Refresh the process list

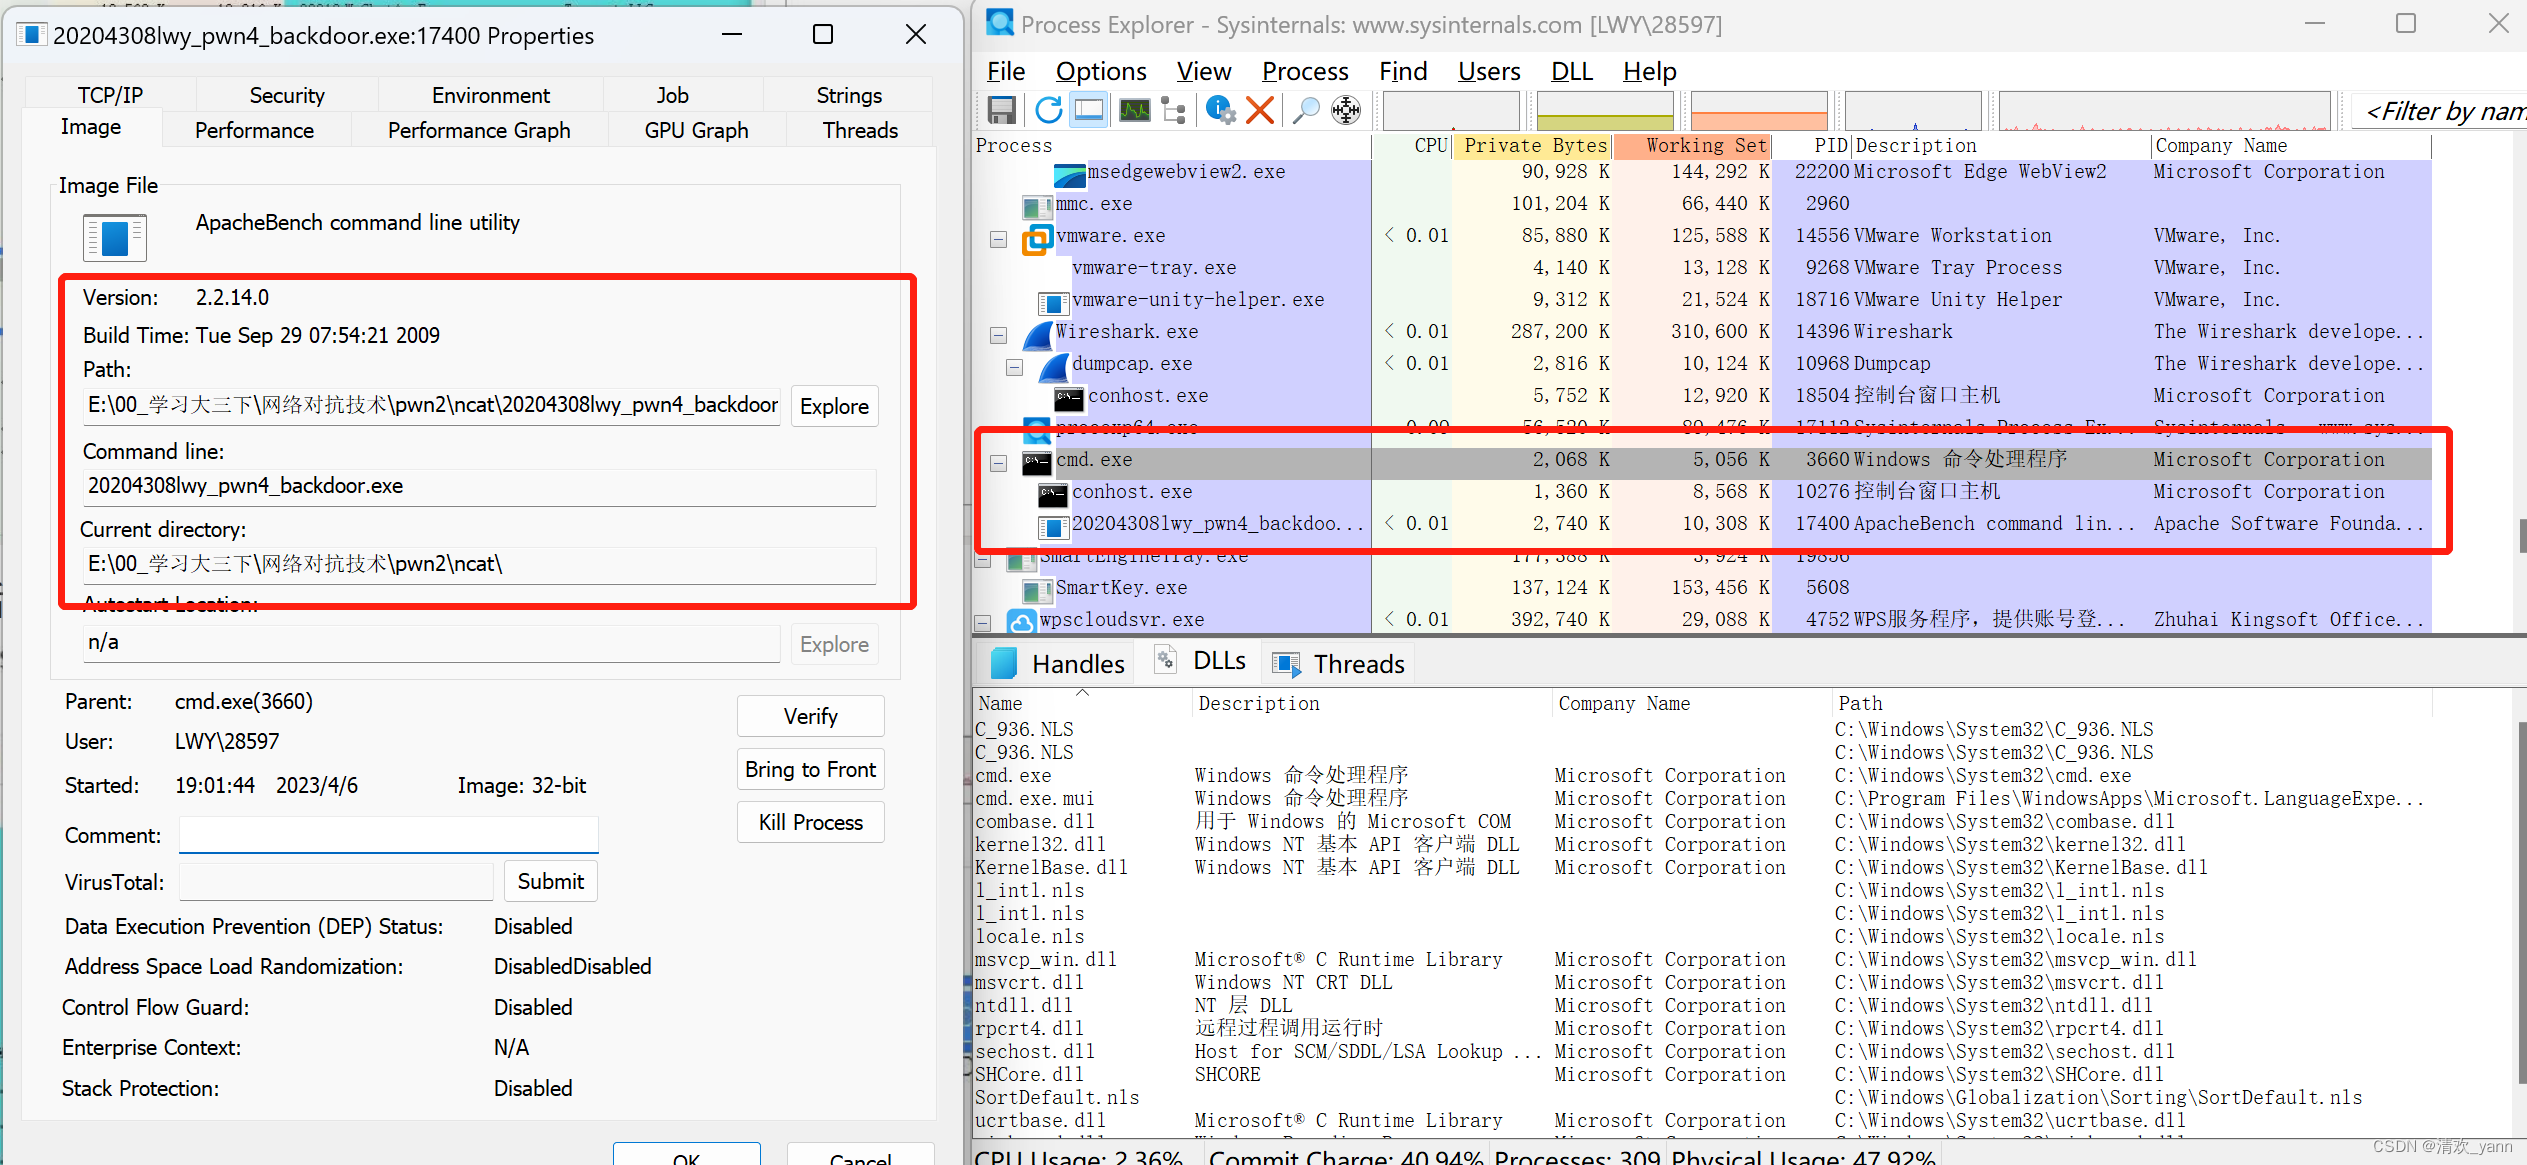coord(1048,110)
